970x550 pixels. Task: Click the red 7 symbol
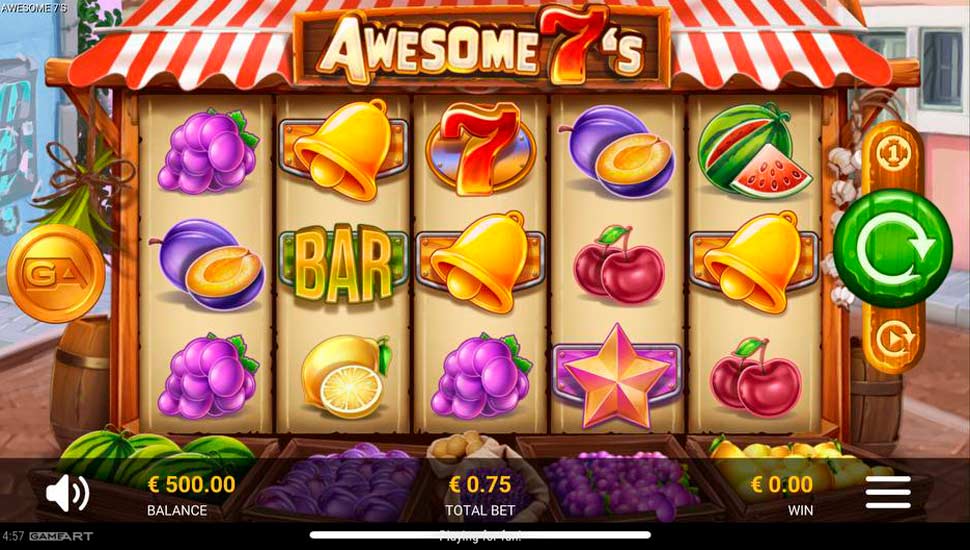pos(481,148)
